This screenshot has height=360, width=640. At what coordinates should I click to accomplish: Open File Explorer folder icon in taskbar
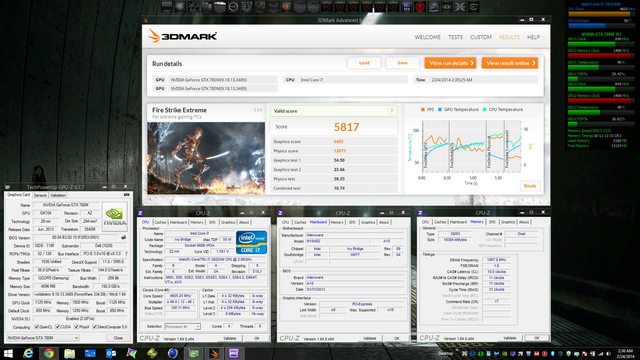pos(69,353)
